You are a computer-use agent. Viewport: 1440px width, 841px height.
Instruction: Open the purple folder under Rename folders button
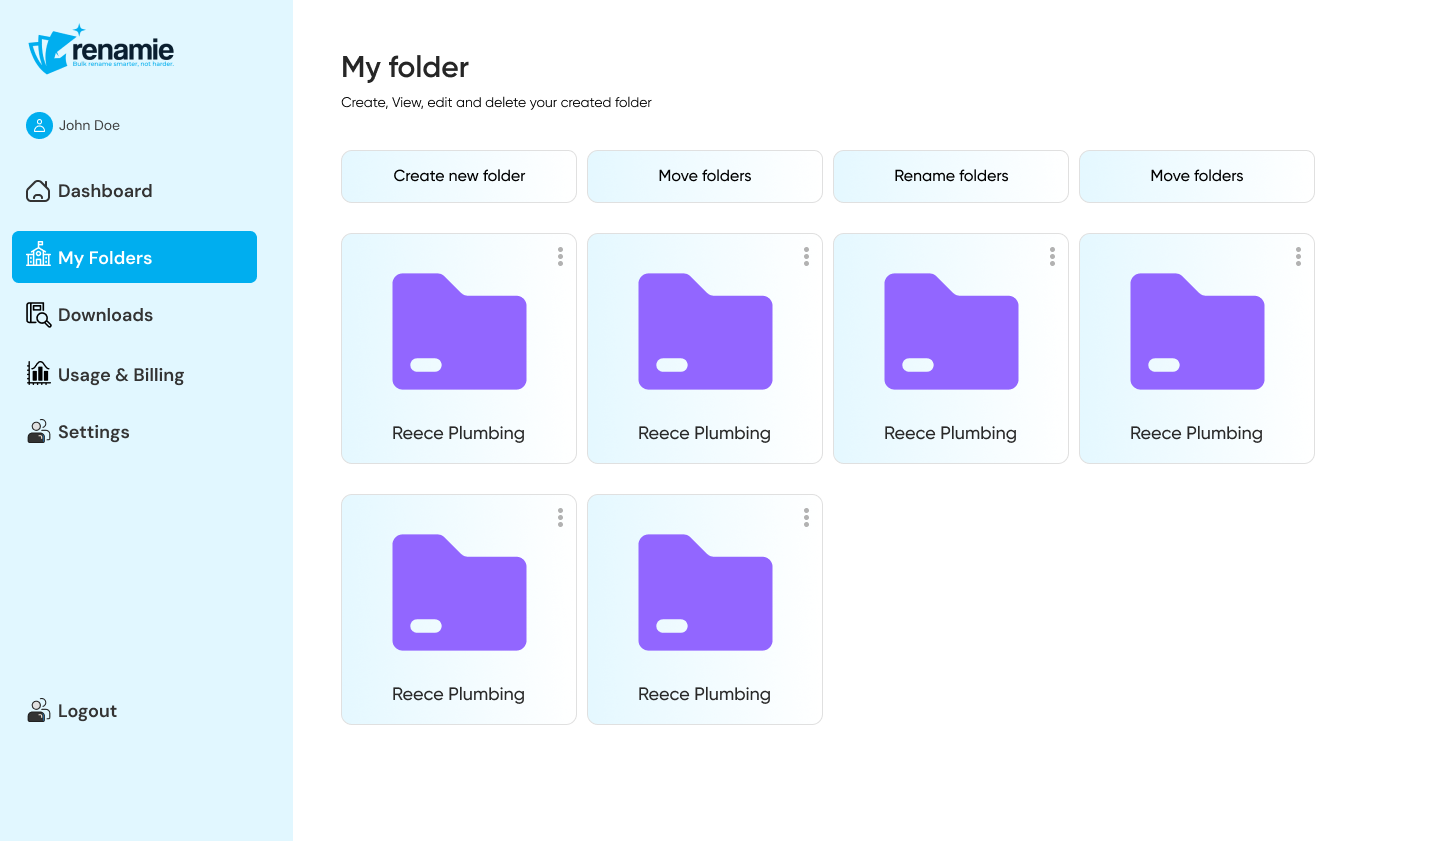tap(951, 331)
